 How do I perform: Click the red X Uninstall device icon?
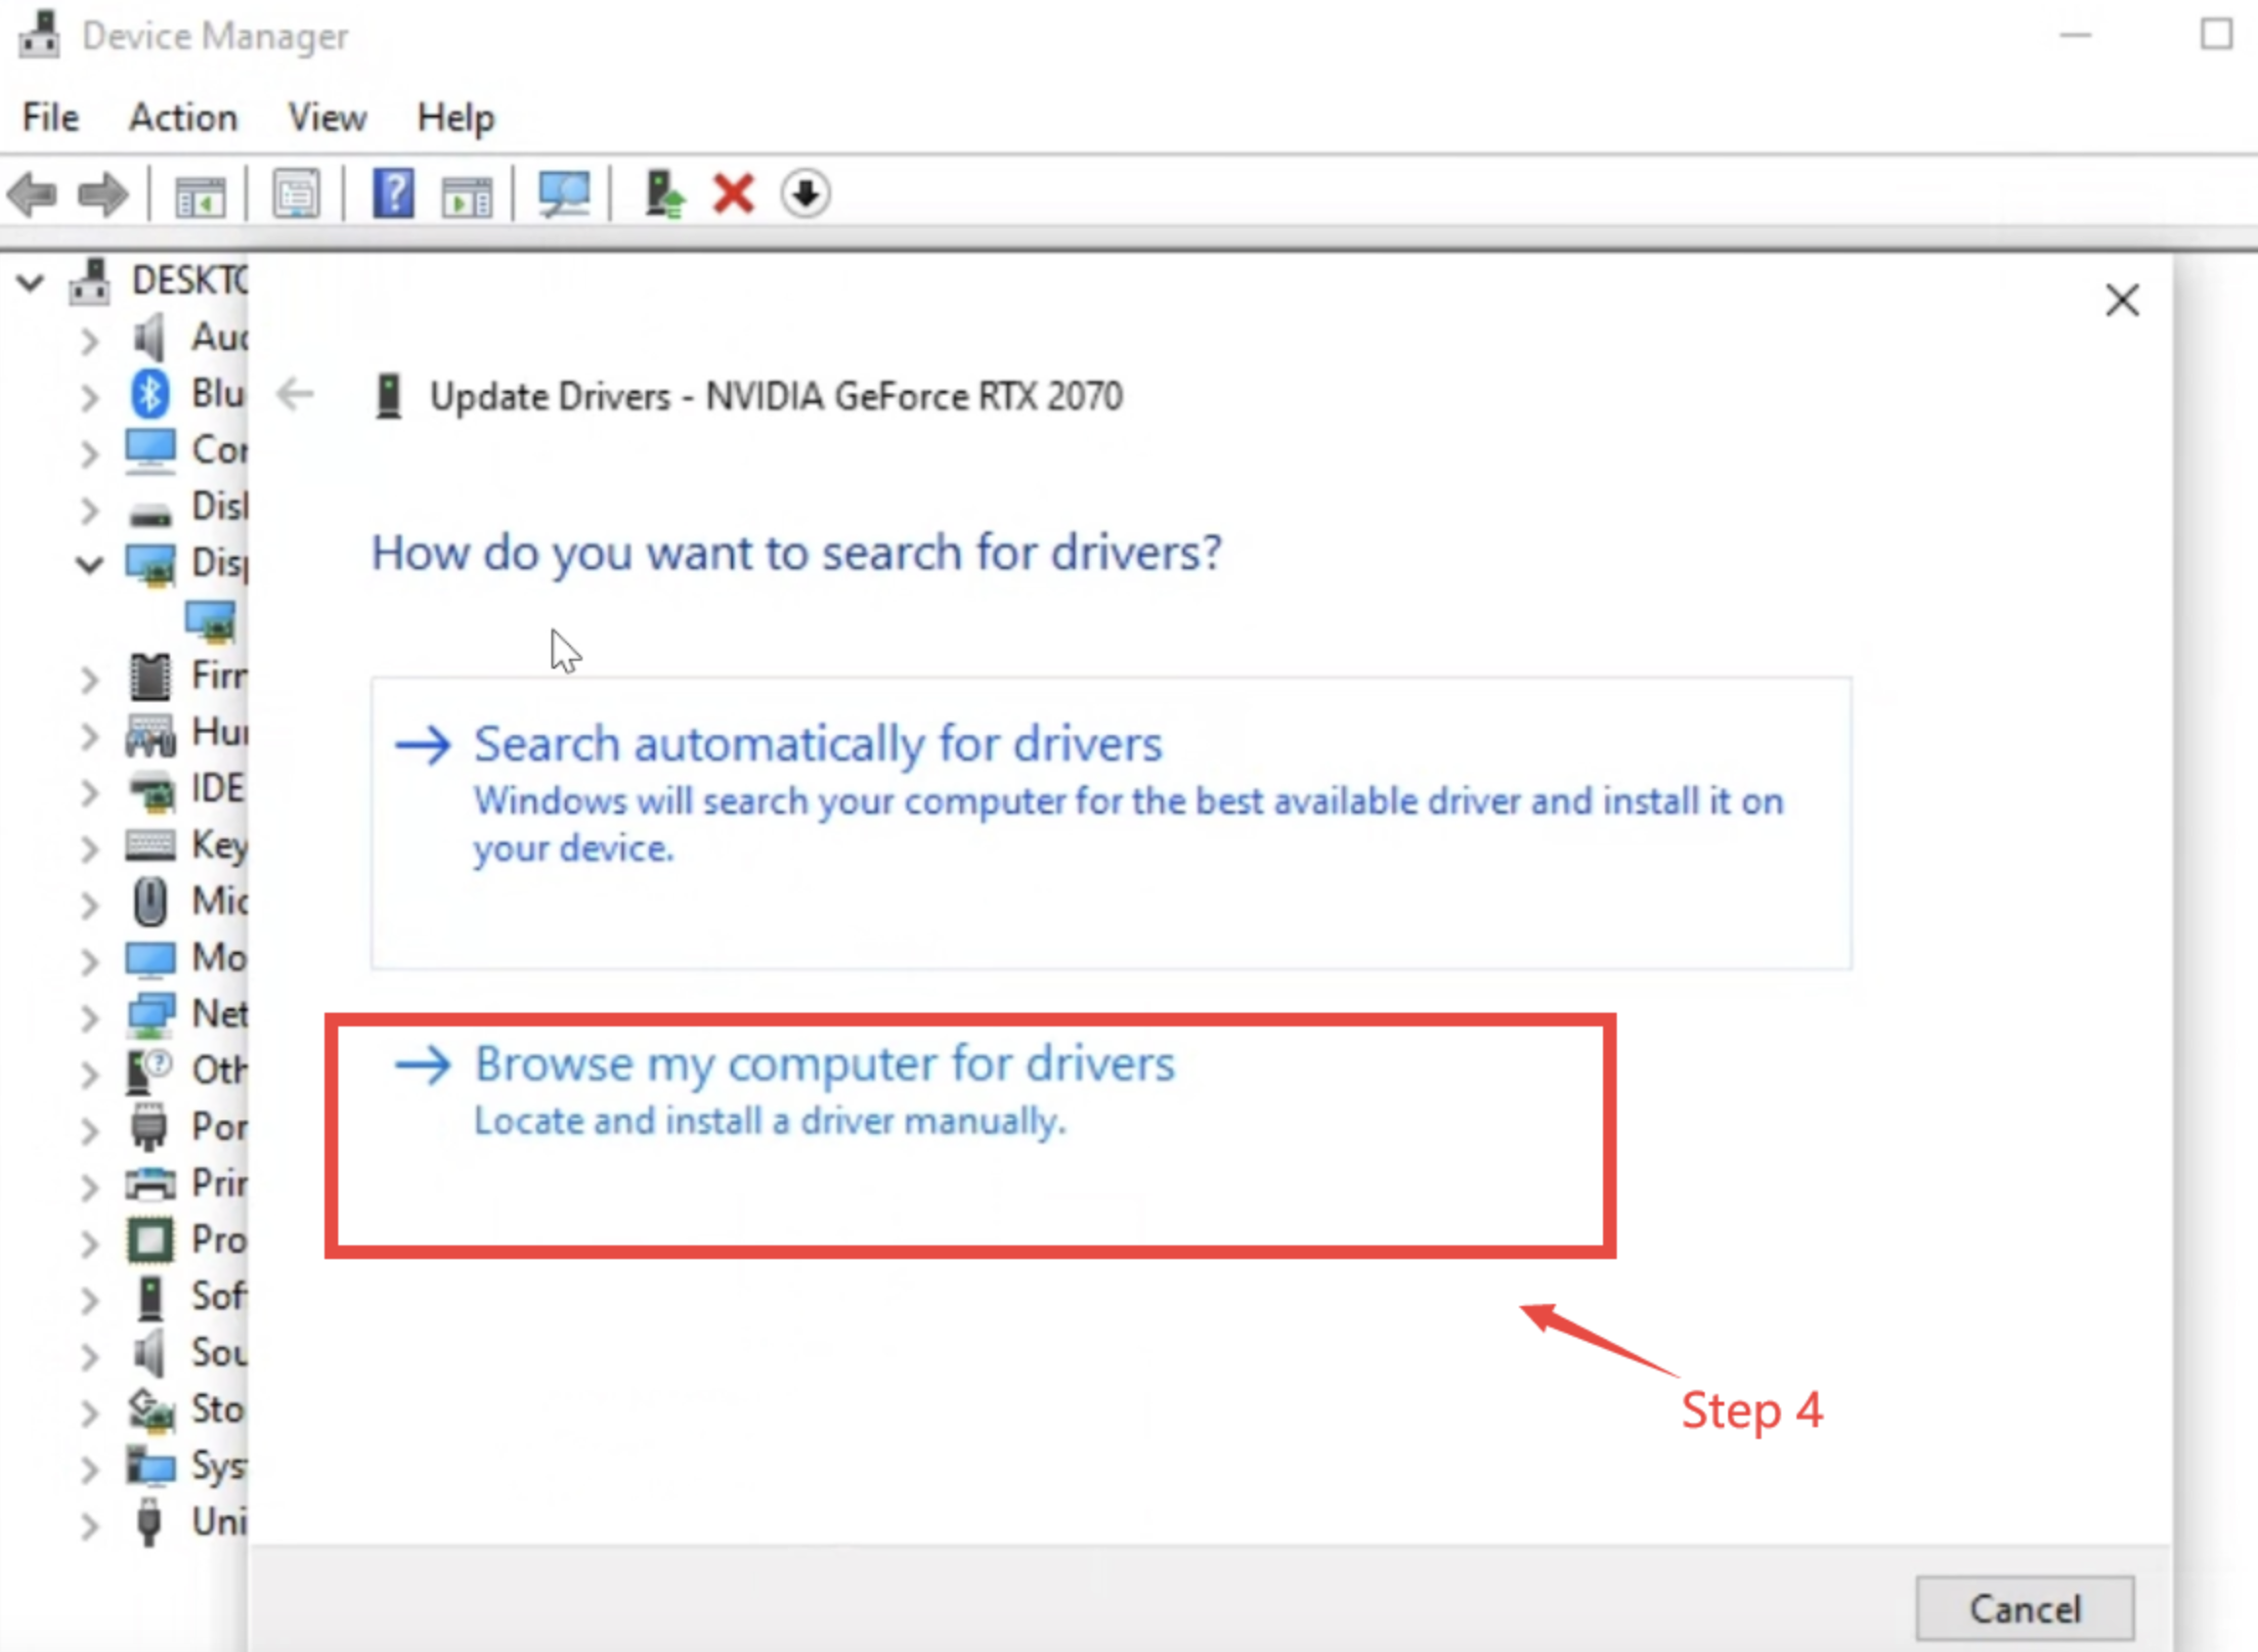[733, 193]
